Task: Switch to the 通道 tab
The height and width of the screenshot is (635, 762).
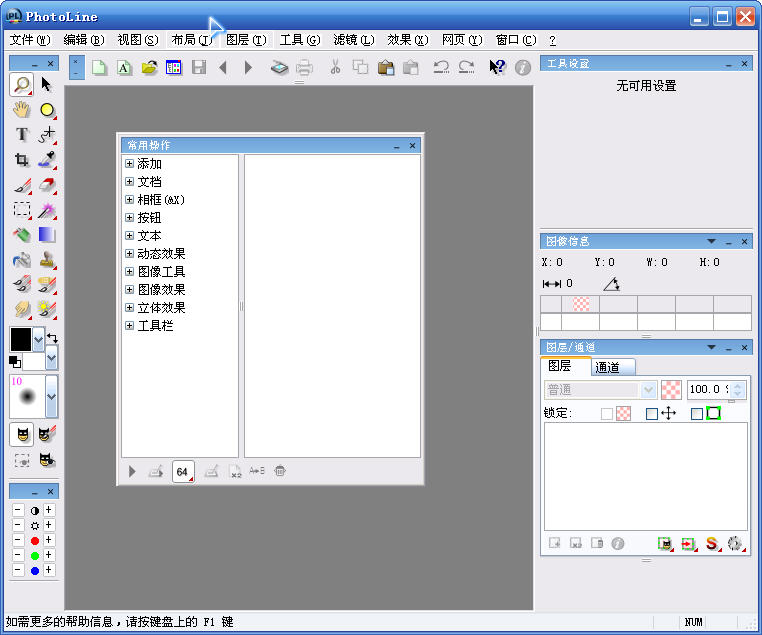Action: click(607, 367)
